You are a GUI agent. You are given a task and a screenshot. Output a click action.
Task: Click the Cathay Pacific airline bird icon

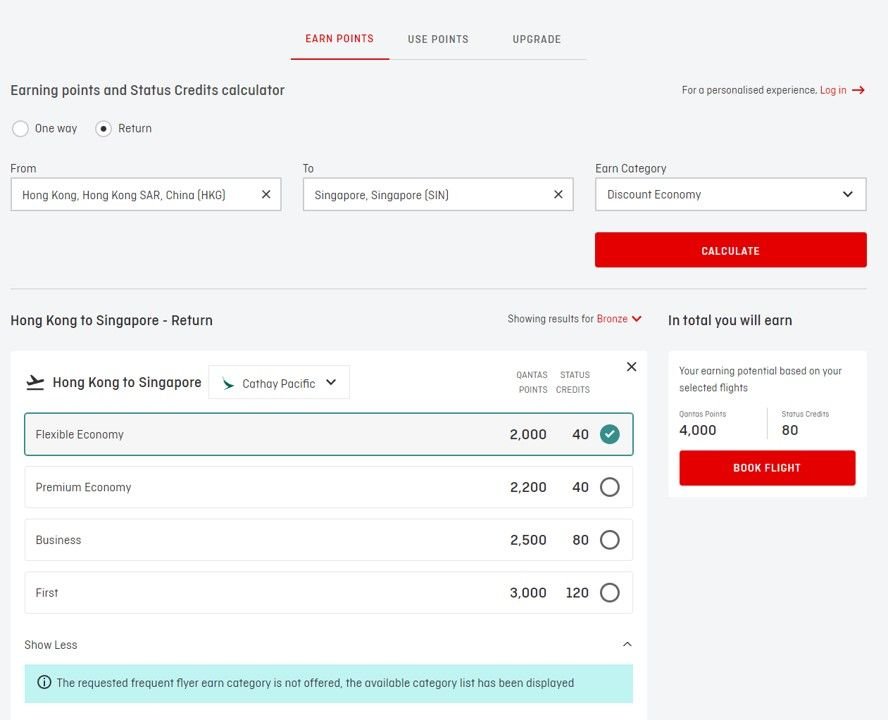point(227,382)
